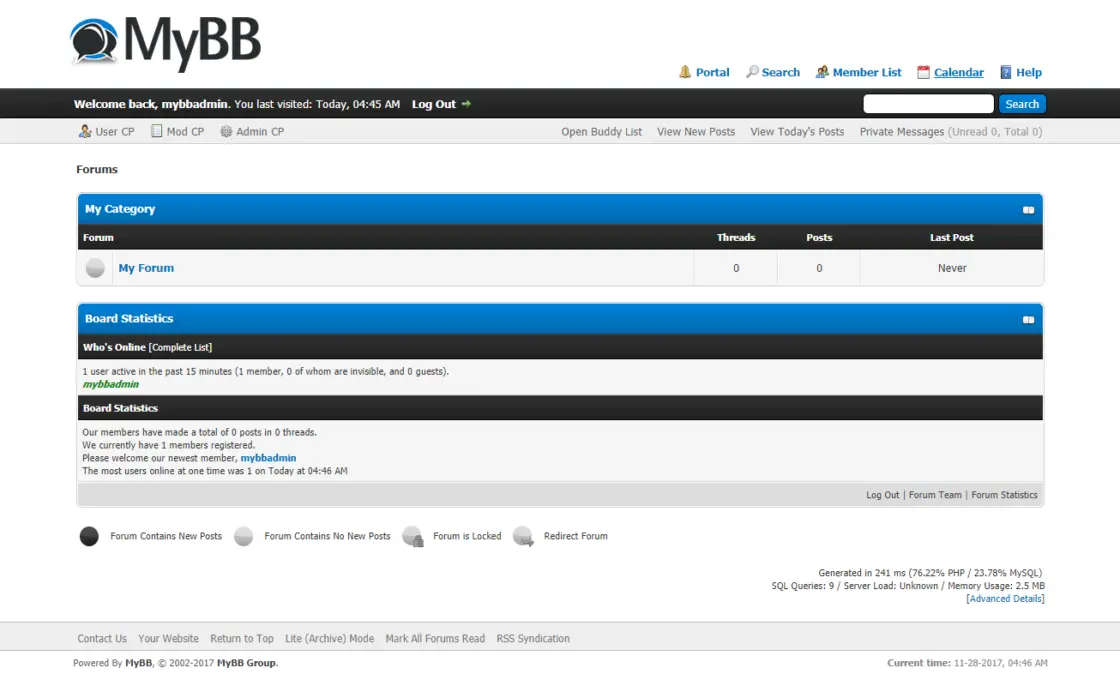
Task: Click the Forum is Locked legend icon
Action: 413,536
